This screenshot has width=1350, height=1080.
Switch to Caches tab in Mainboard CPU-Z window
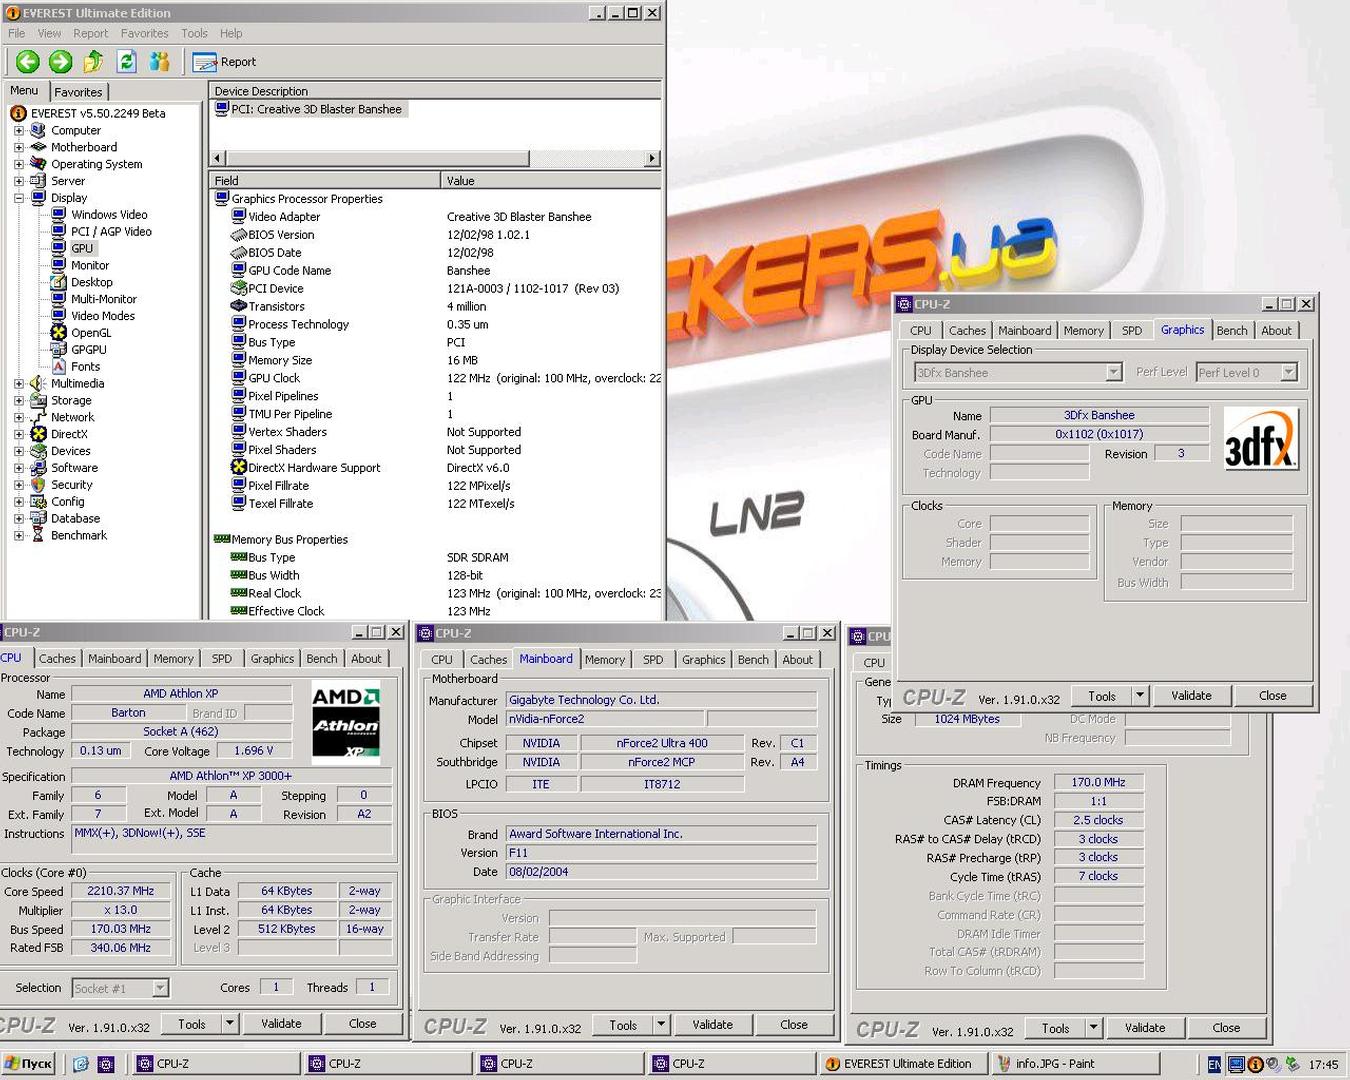[488, 660]
